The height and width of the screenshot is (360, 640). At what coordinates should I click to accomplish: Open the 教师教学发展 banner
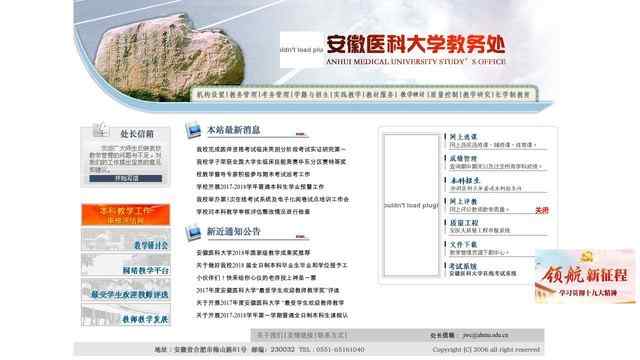tap(126, 314)
